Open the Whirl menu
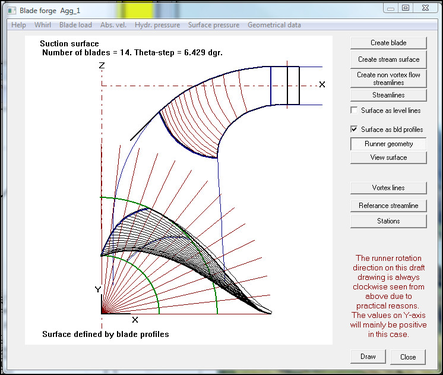443x375 pixels. click(43, 25)
